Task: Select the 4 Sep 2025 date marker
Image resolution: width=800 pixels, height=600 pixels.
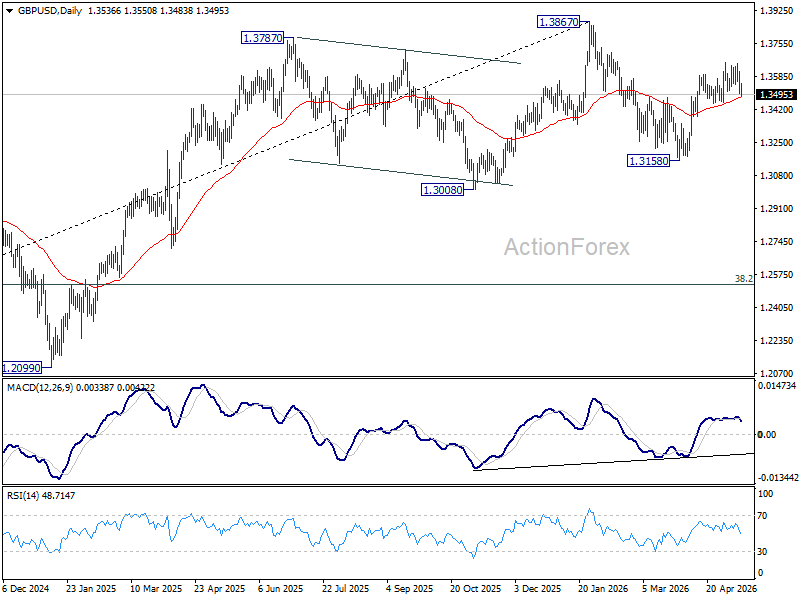Action: 410,588
